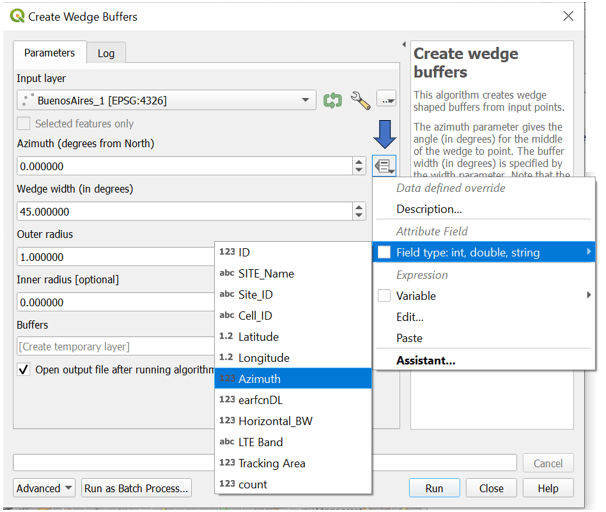Open the Advanced dropdown button

tap(44, 489)
